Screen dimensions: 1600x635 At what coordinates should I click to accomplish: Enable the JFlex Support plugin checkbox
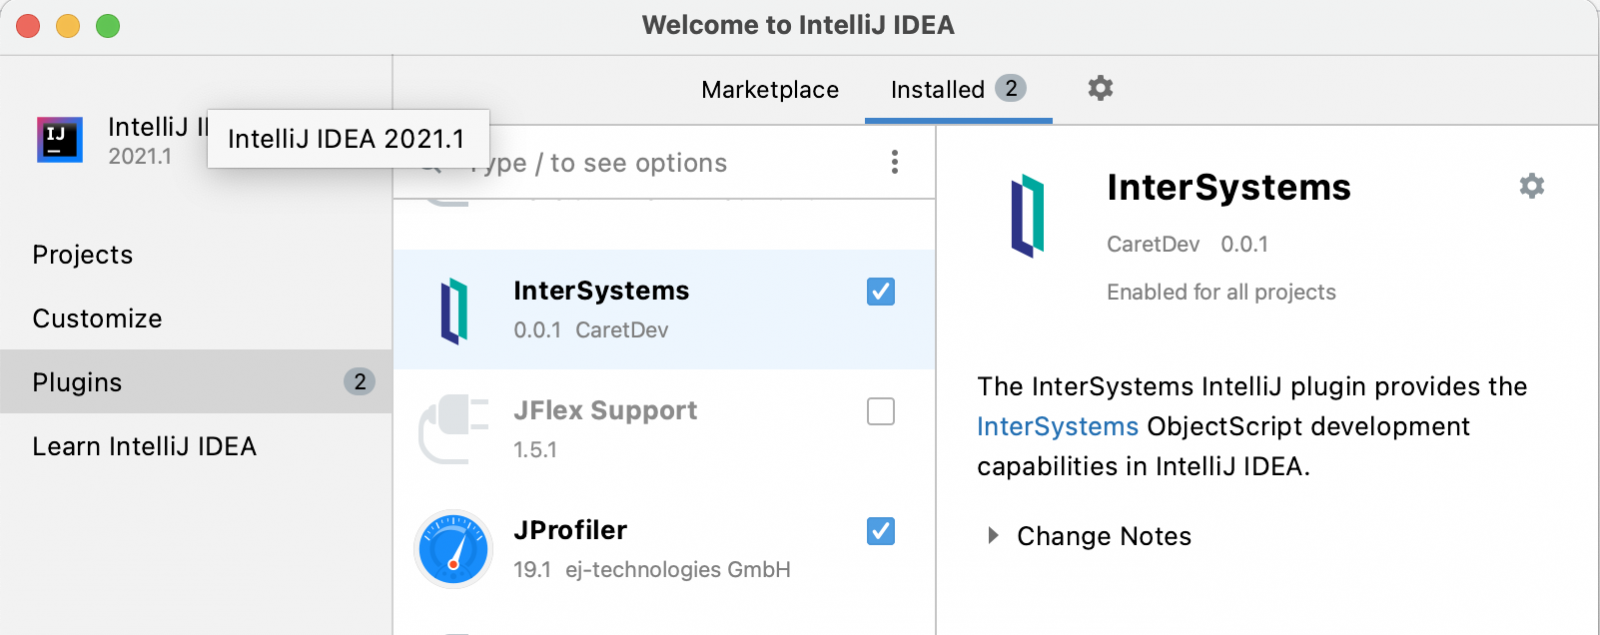point(880,411)
